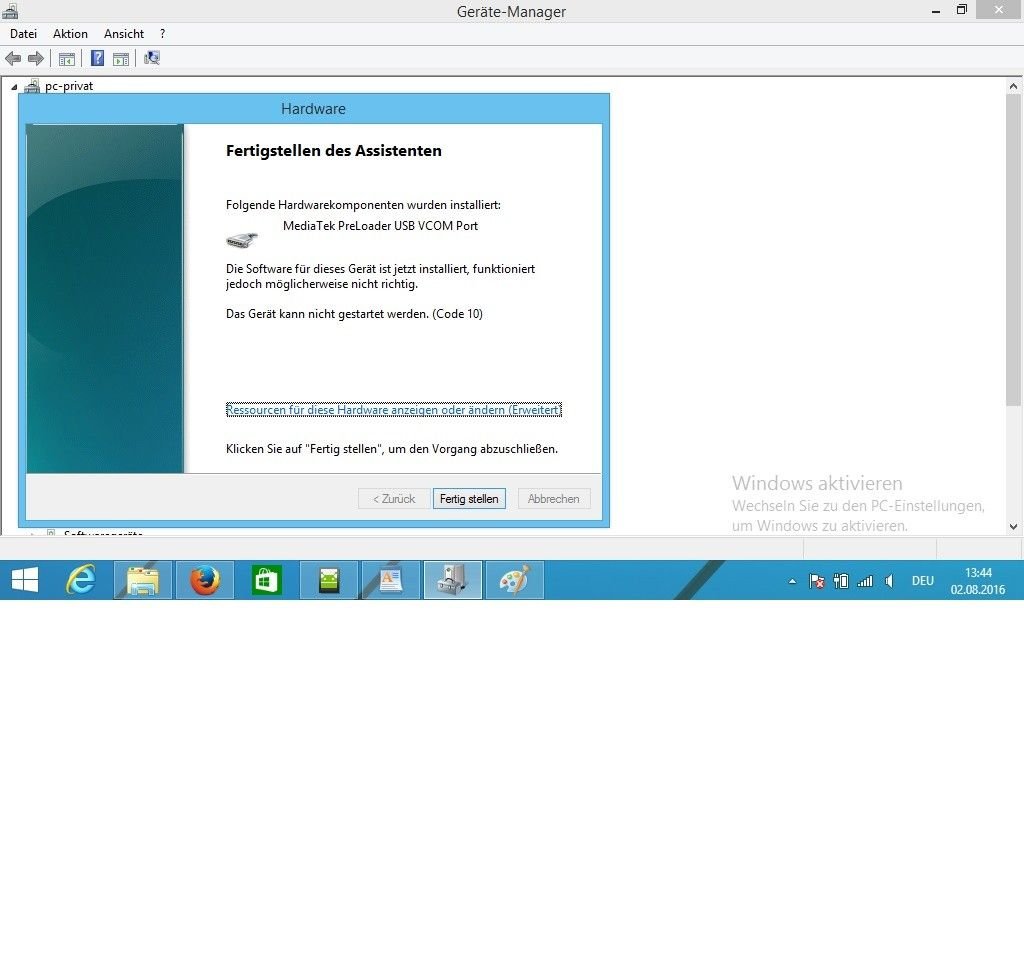Image resolution: width=1024 pixels, height=960 pixels.
Task: Open File Explorer from the taskbar
Action: pos(143,580)
